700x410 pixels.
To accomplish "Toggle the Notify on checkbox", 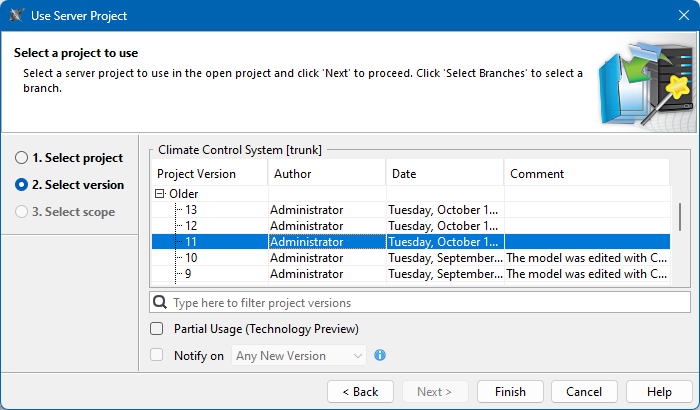I will pos(156,355).
